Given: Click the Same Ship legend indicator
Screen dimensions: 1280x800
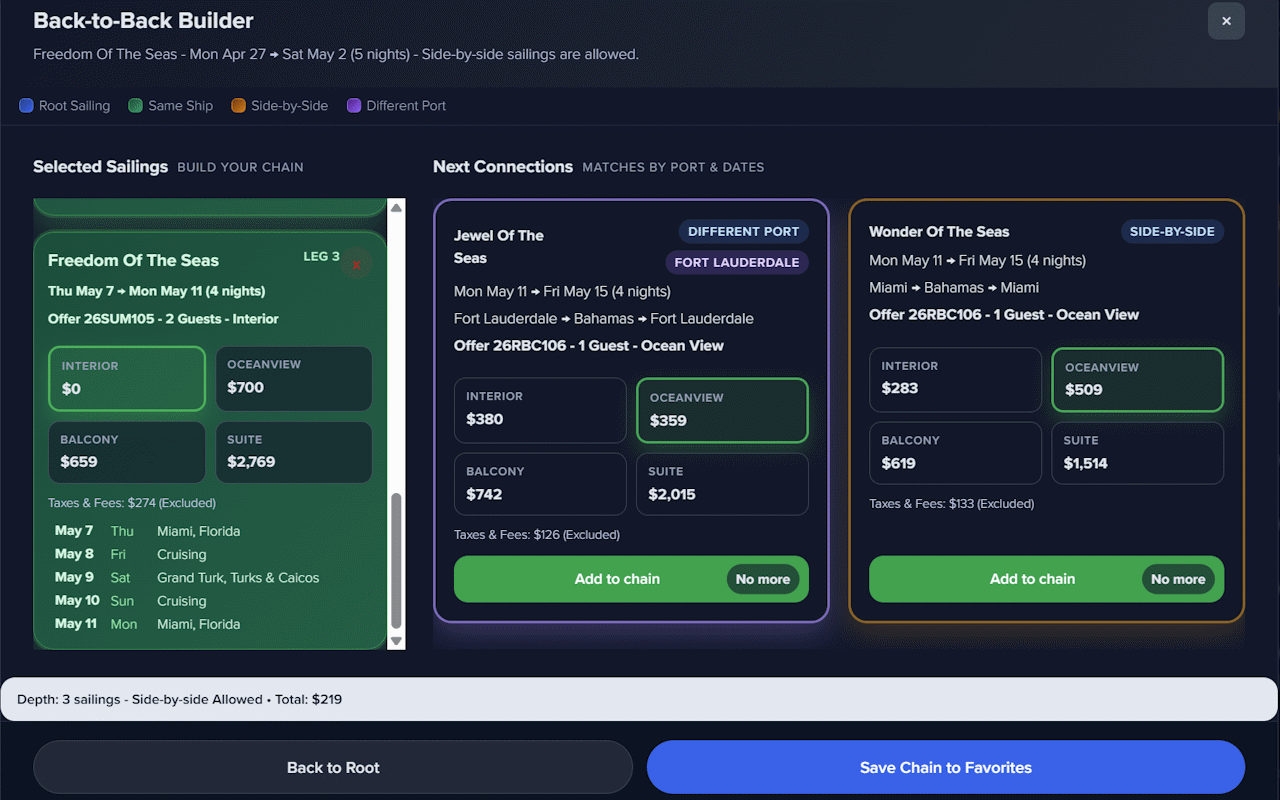Looking at the screenshot, I should point(134,105).
